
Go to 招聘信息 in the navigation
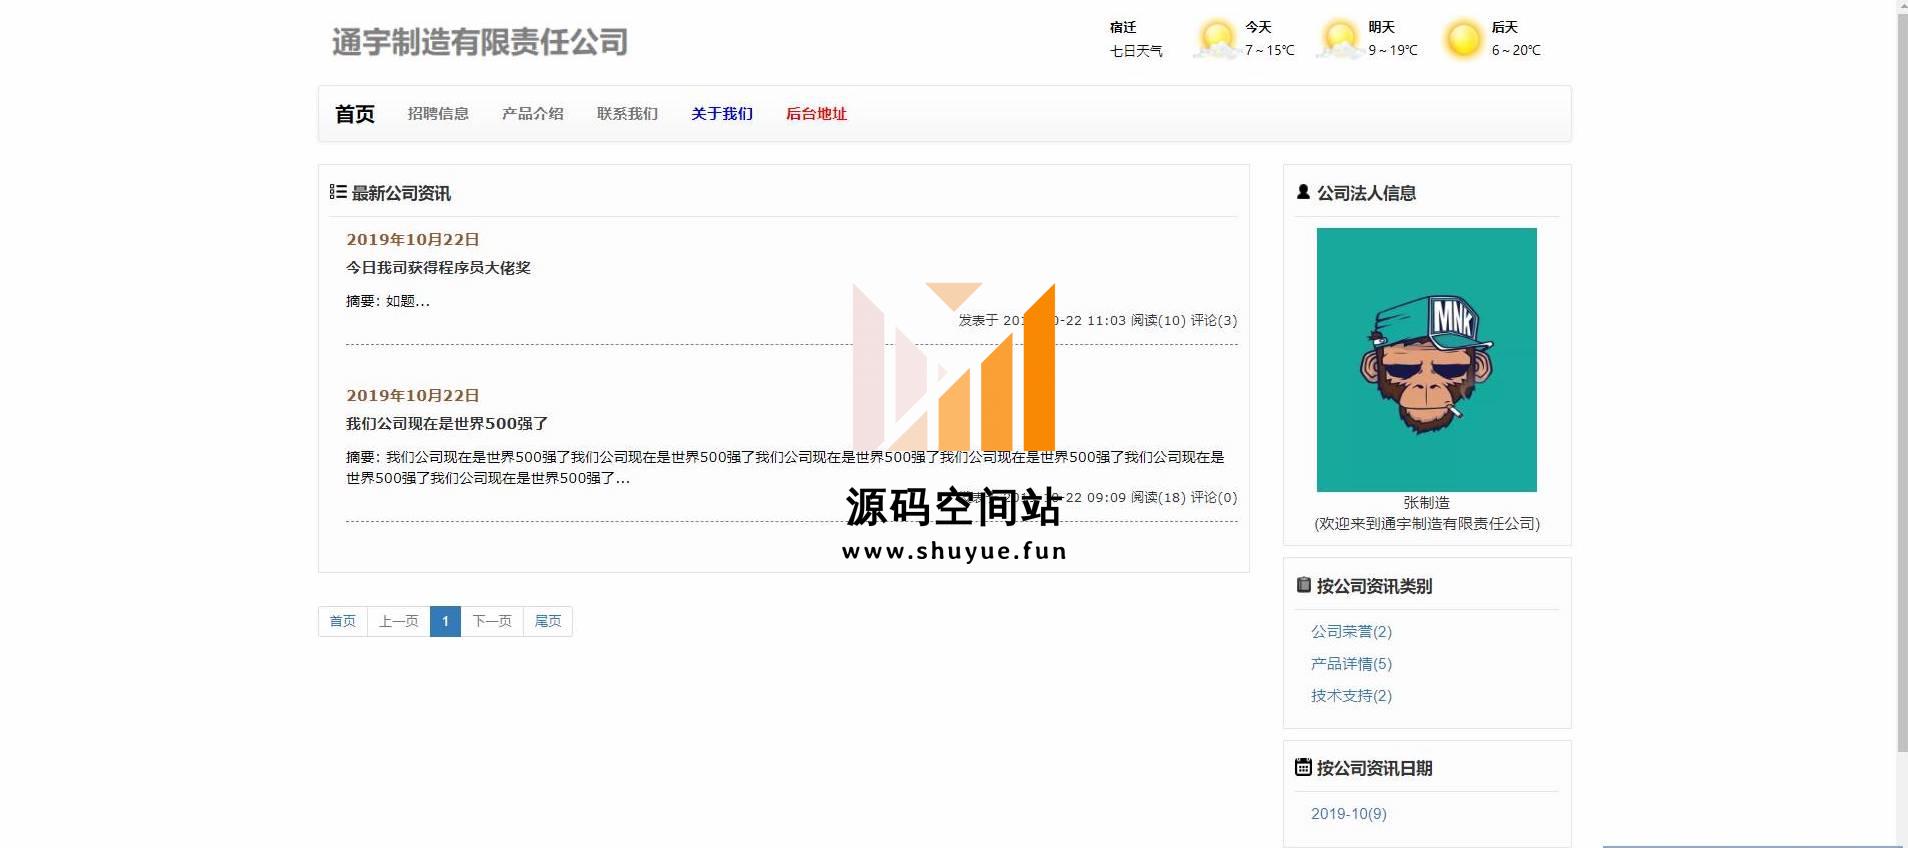coord(438,114)
